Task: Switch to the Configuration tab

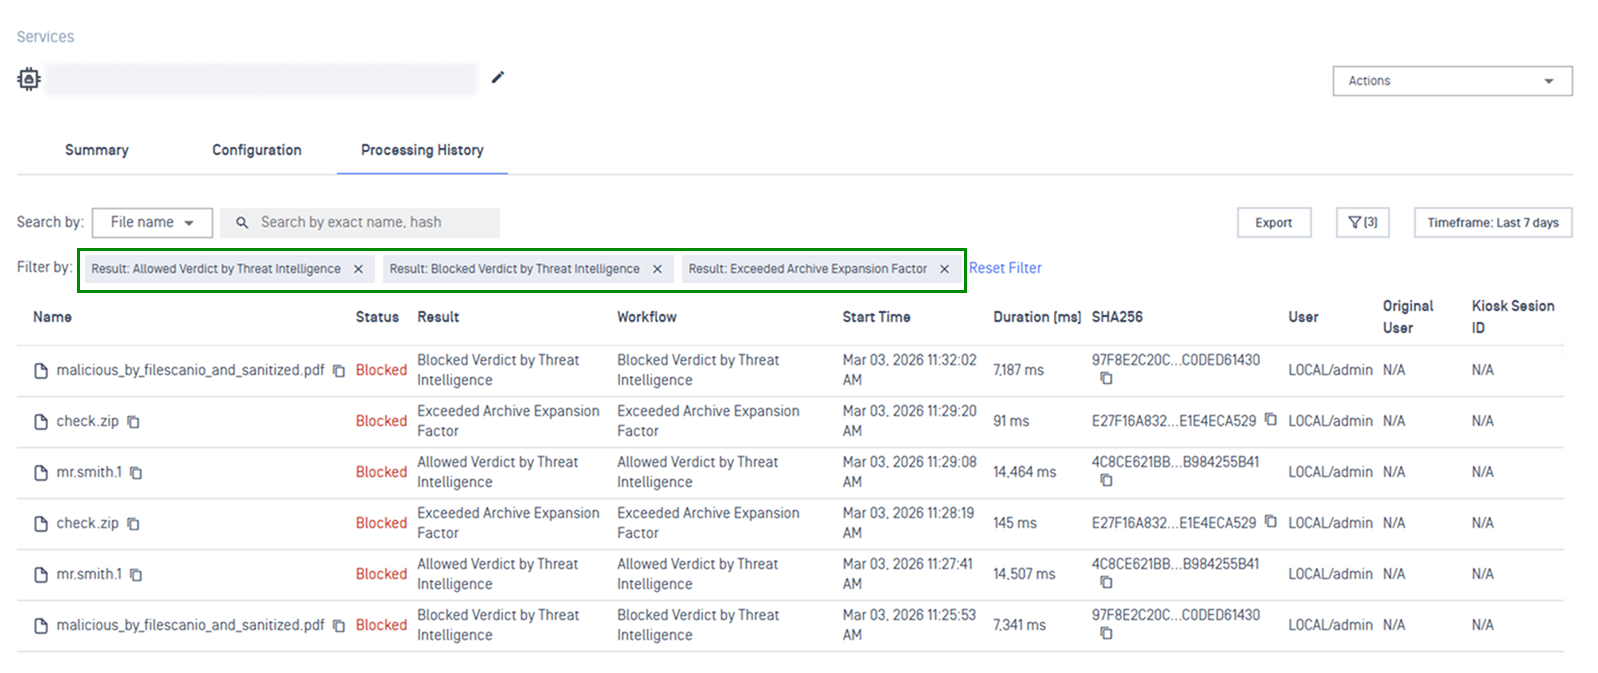Action: coord(256,150)
